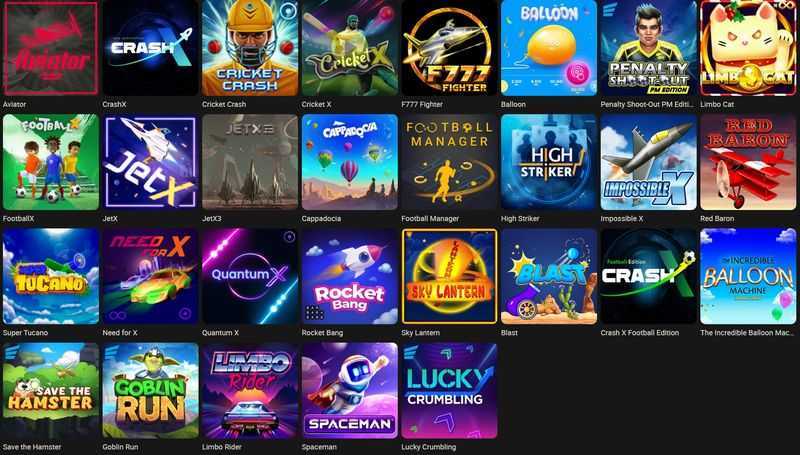Select the Spaceman game thumbnail

(349, 390)
